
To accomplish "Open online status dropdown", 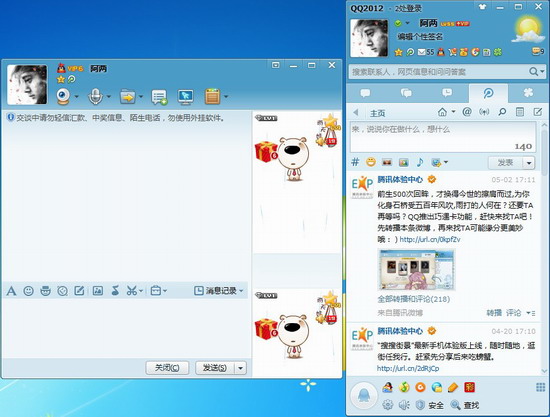I will coord(408,23).
